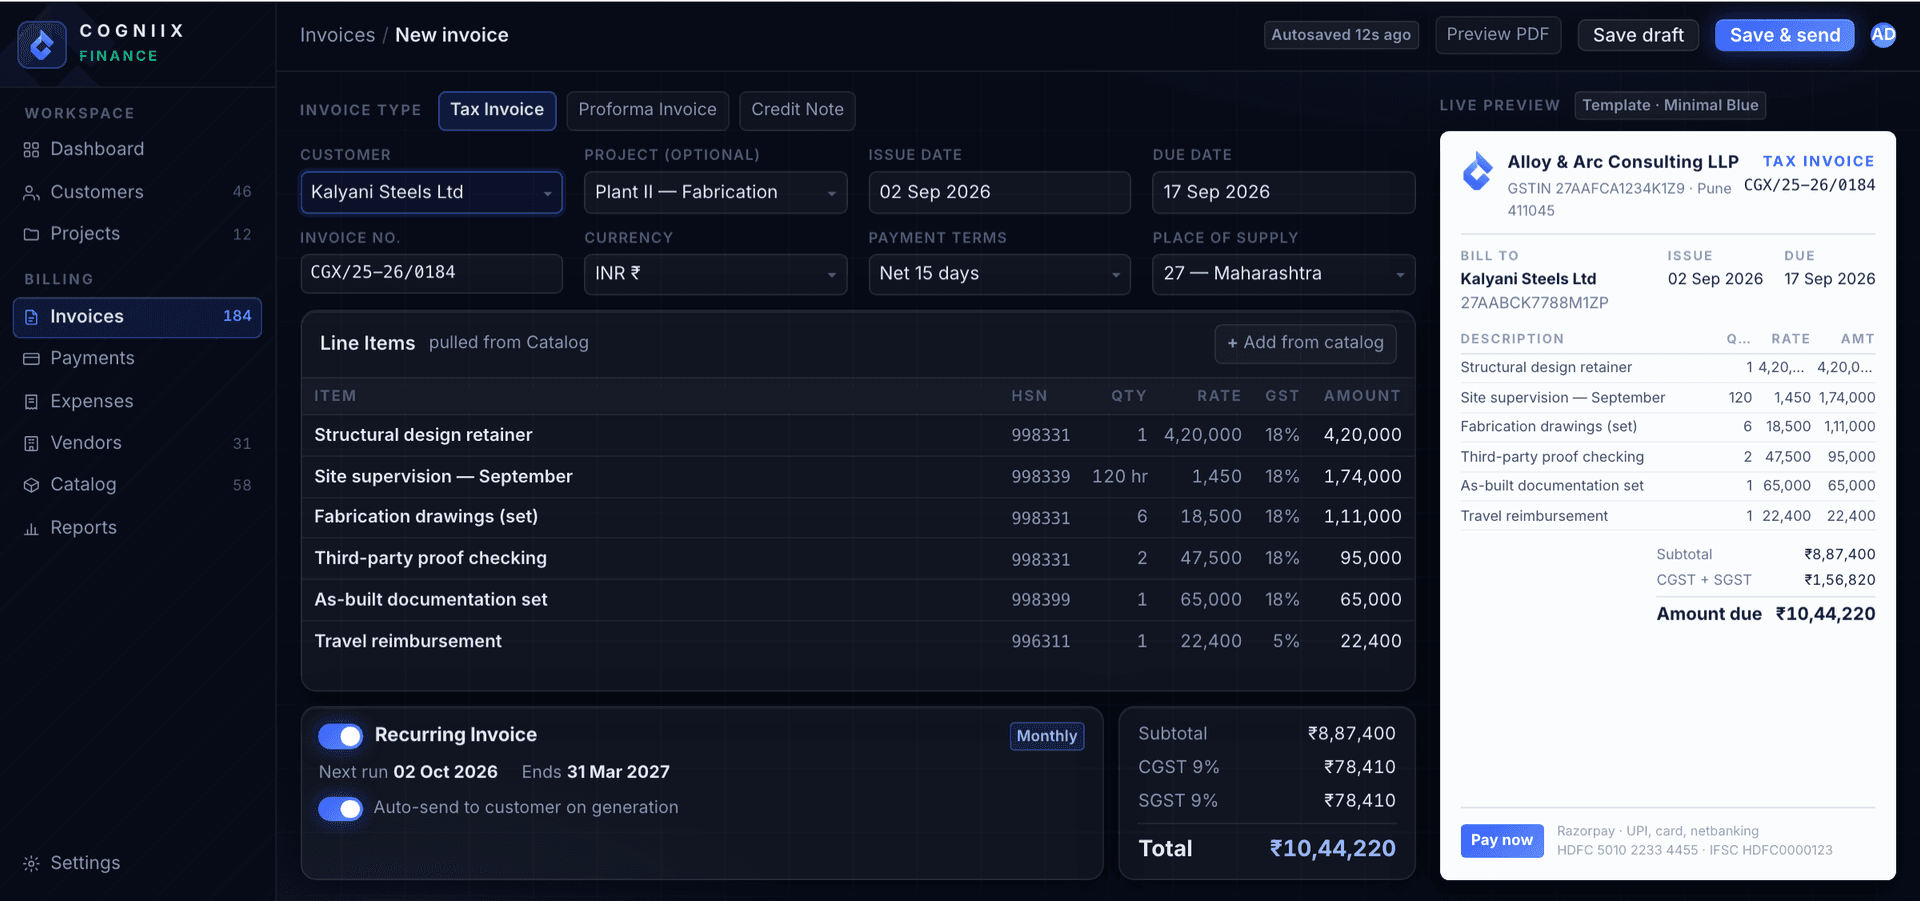Click the Cogniix Finance logo icon

pyautogui.click(x=42, y=44)
